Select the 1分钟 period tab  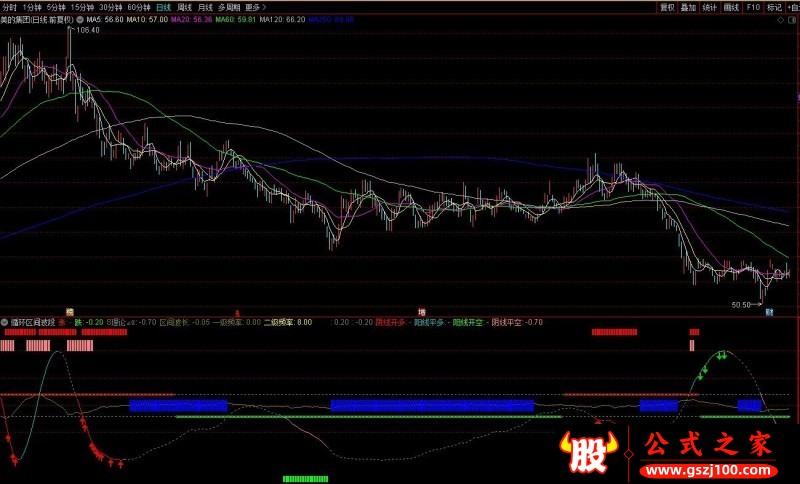32,7
